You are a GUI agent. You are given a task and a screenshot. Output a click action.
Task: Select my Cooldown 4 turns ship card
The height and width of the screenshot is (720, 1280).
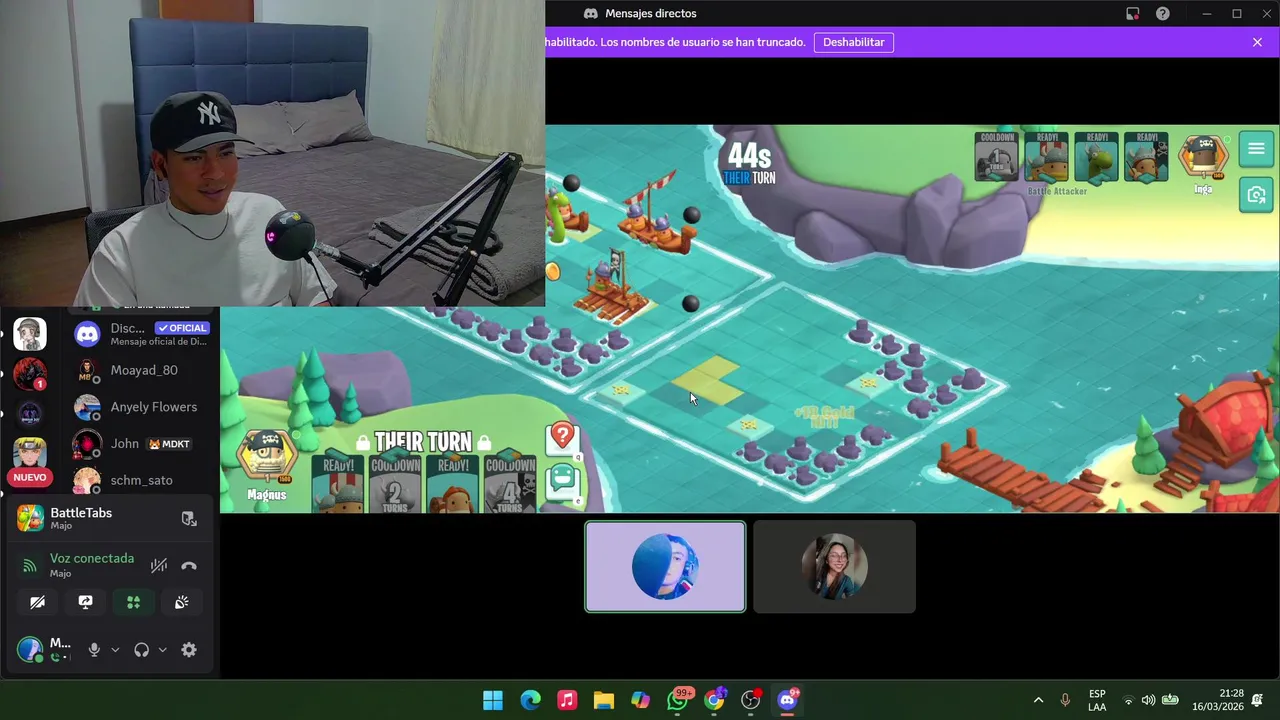[x=510, y=484]
